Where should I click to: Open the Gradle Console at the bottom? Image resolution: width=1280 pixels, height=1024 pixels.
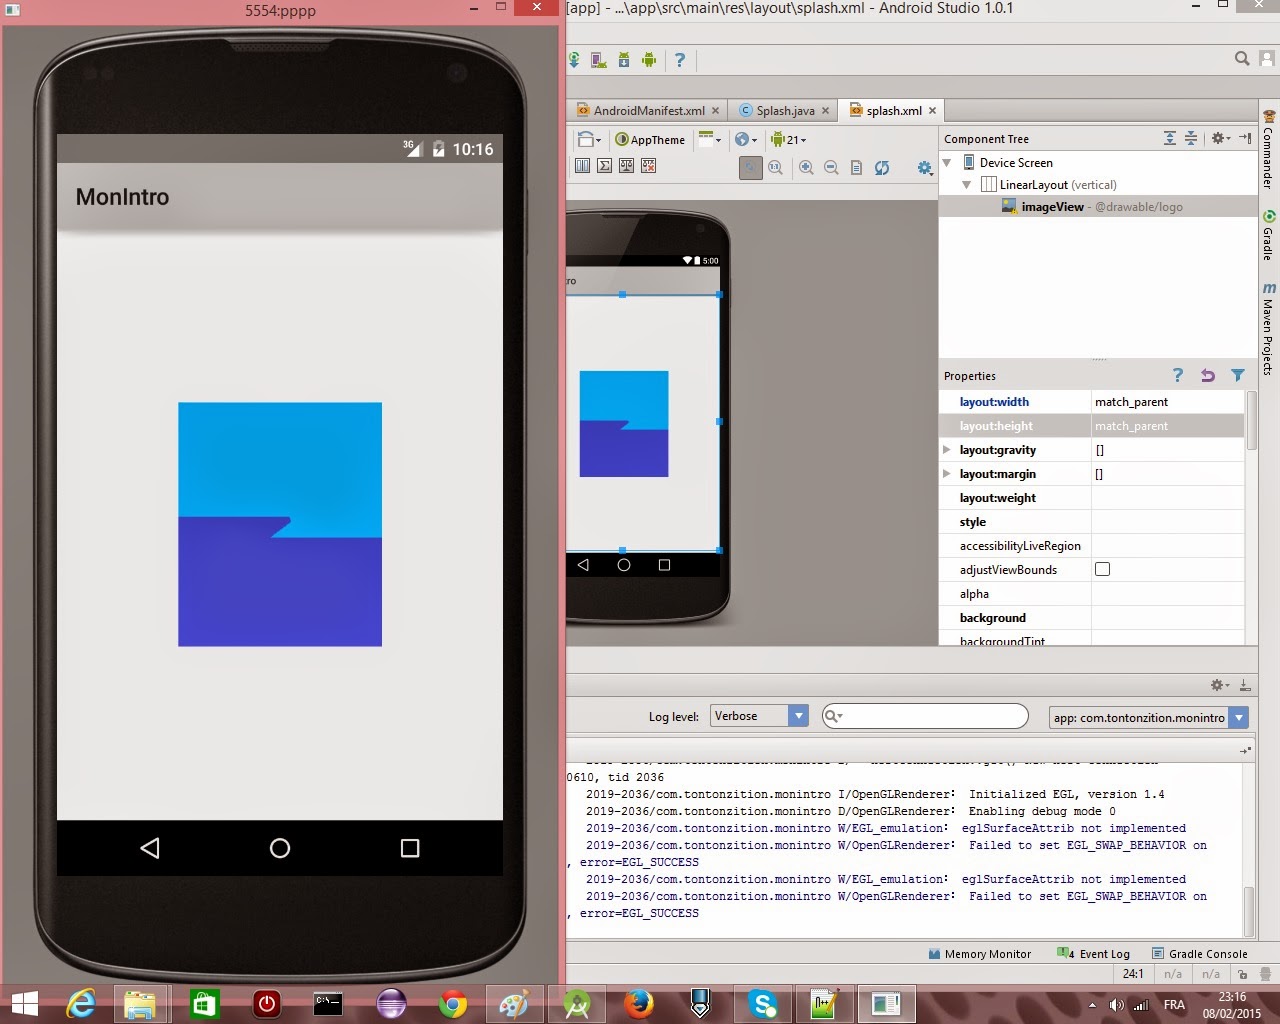[1207, 953]
